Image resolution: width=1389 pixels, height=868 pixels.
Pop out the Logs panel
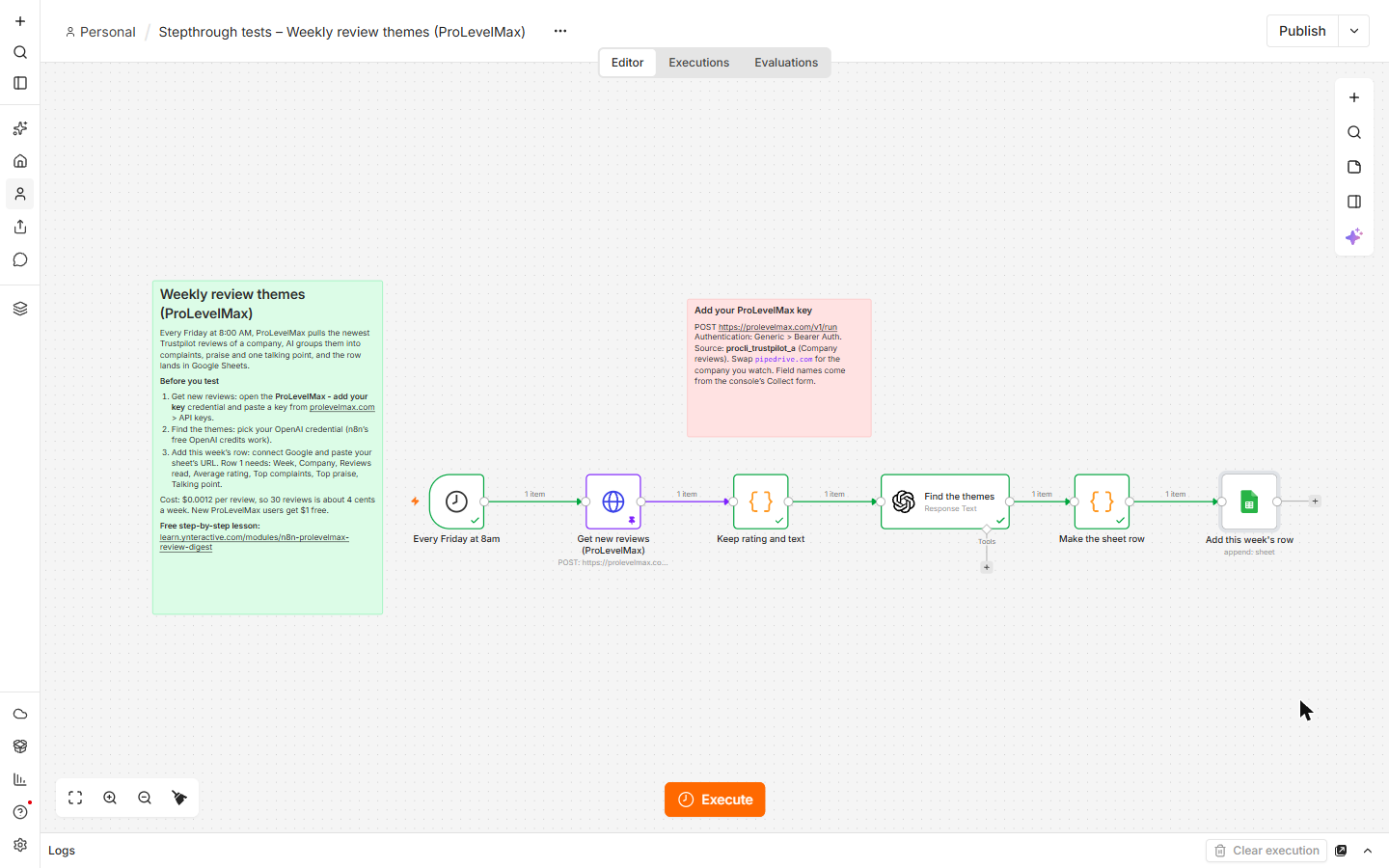(1341, 851)
